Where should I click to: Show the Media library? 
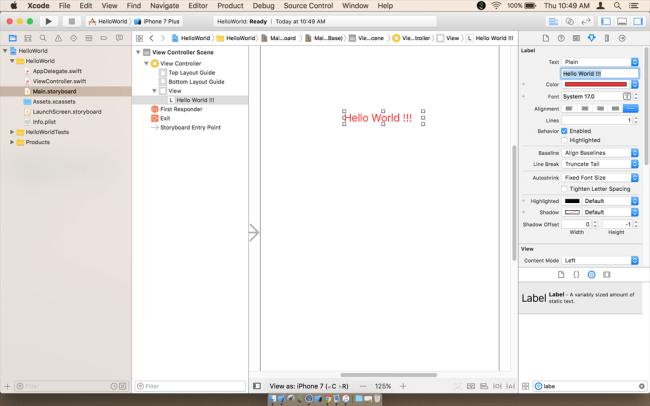607,275
